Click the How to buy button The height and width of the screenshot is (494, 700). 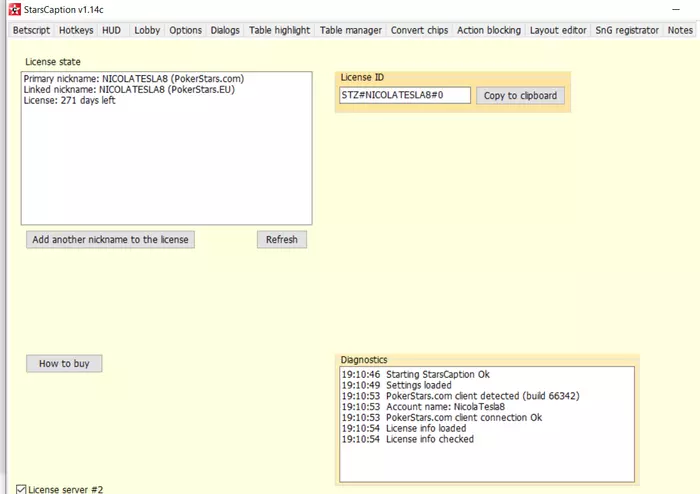coord(64,364)
